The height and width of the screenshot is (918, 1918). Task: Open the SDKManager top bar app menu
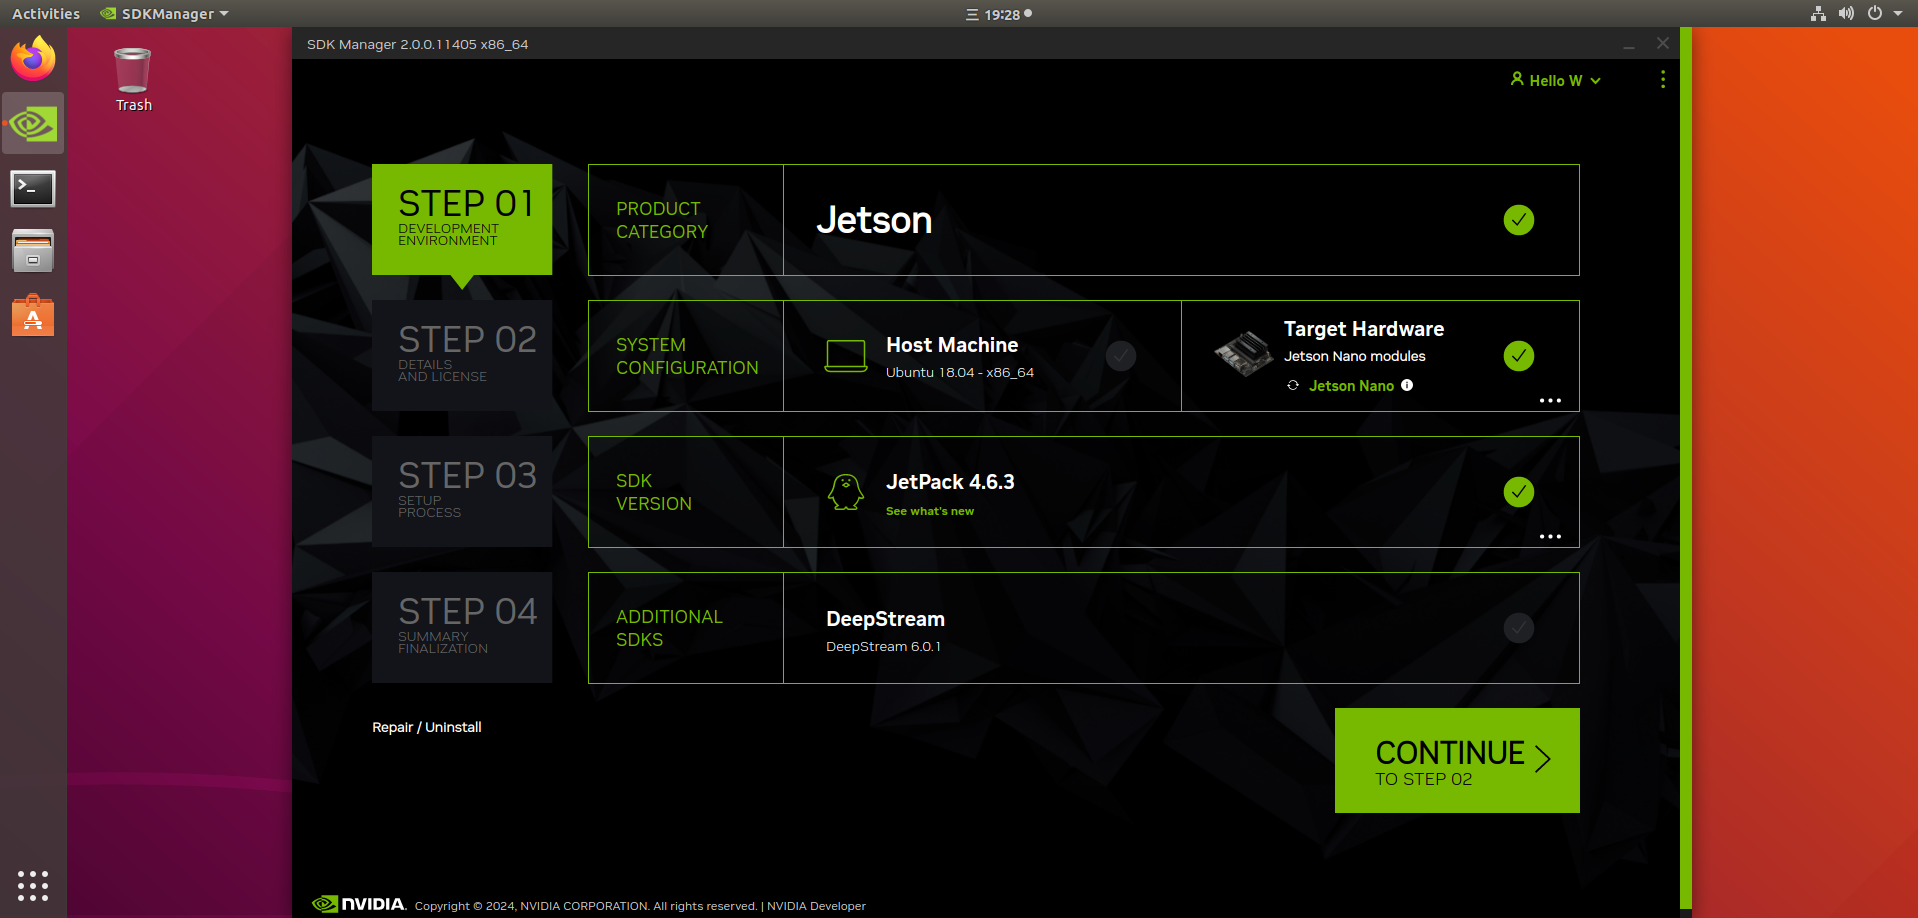point(165,14)
